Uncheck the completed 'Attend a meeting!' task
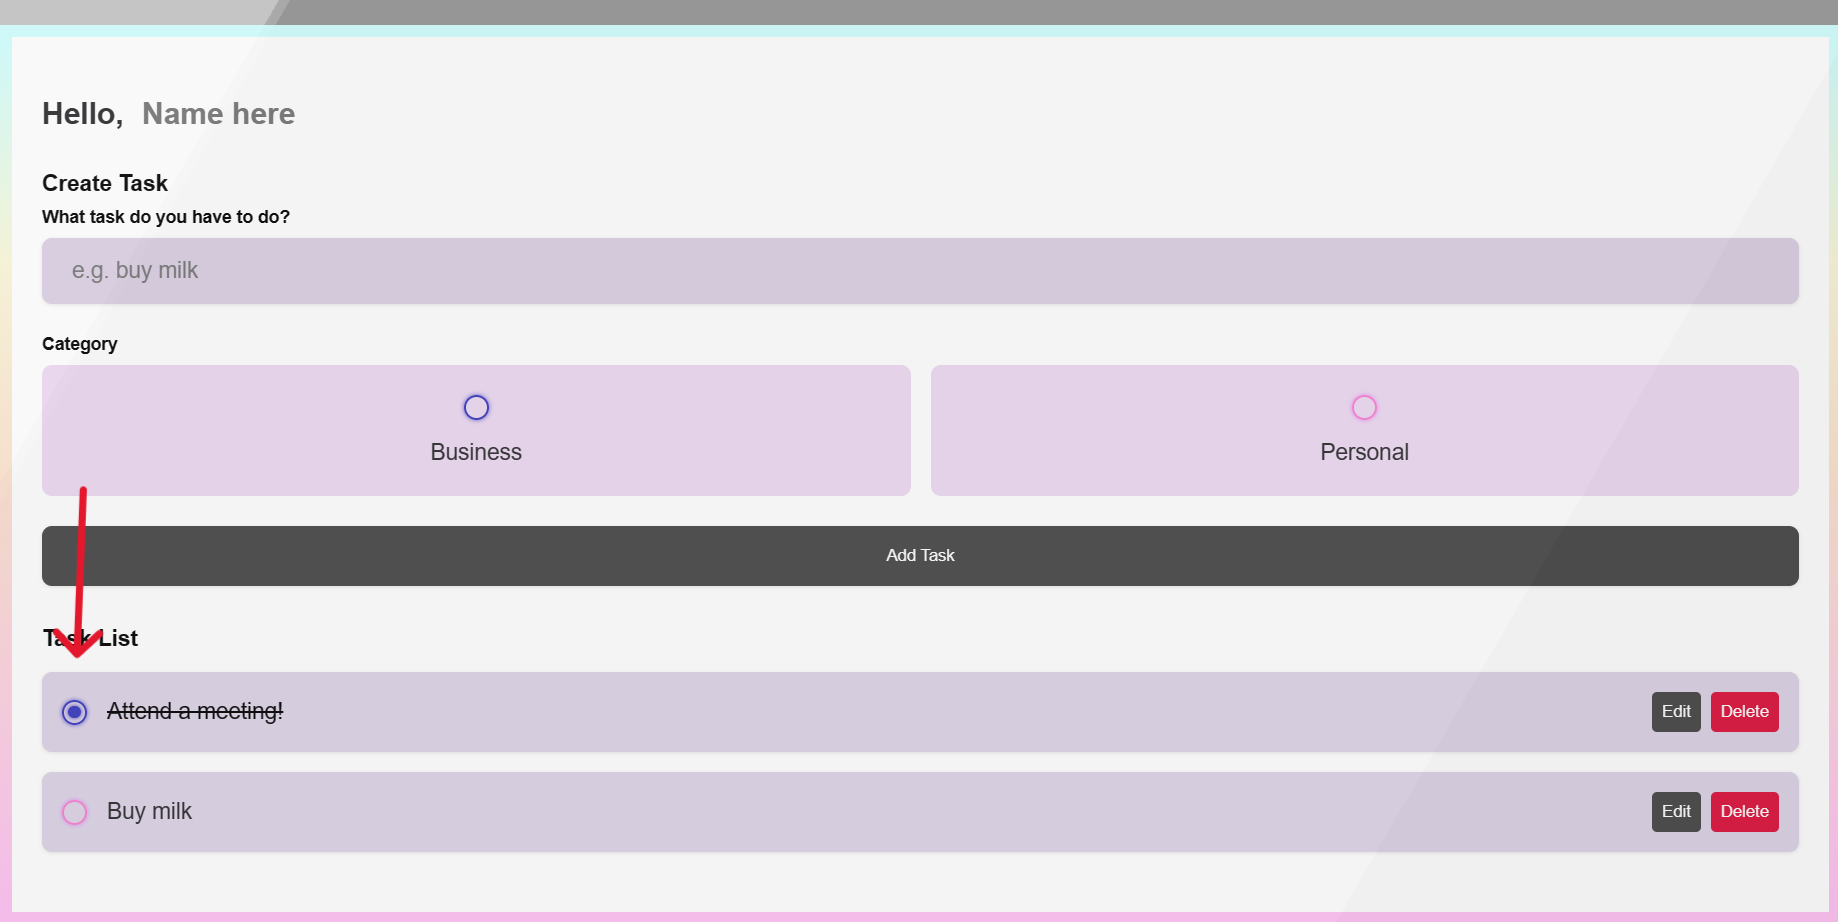This screenshot has width=1838, height=922. point(74,712)
